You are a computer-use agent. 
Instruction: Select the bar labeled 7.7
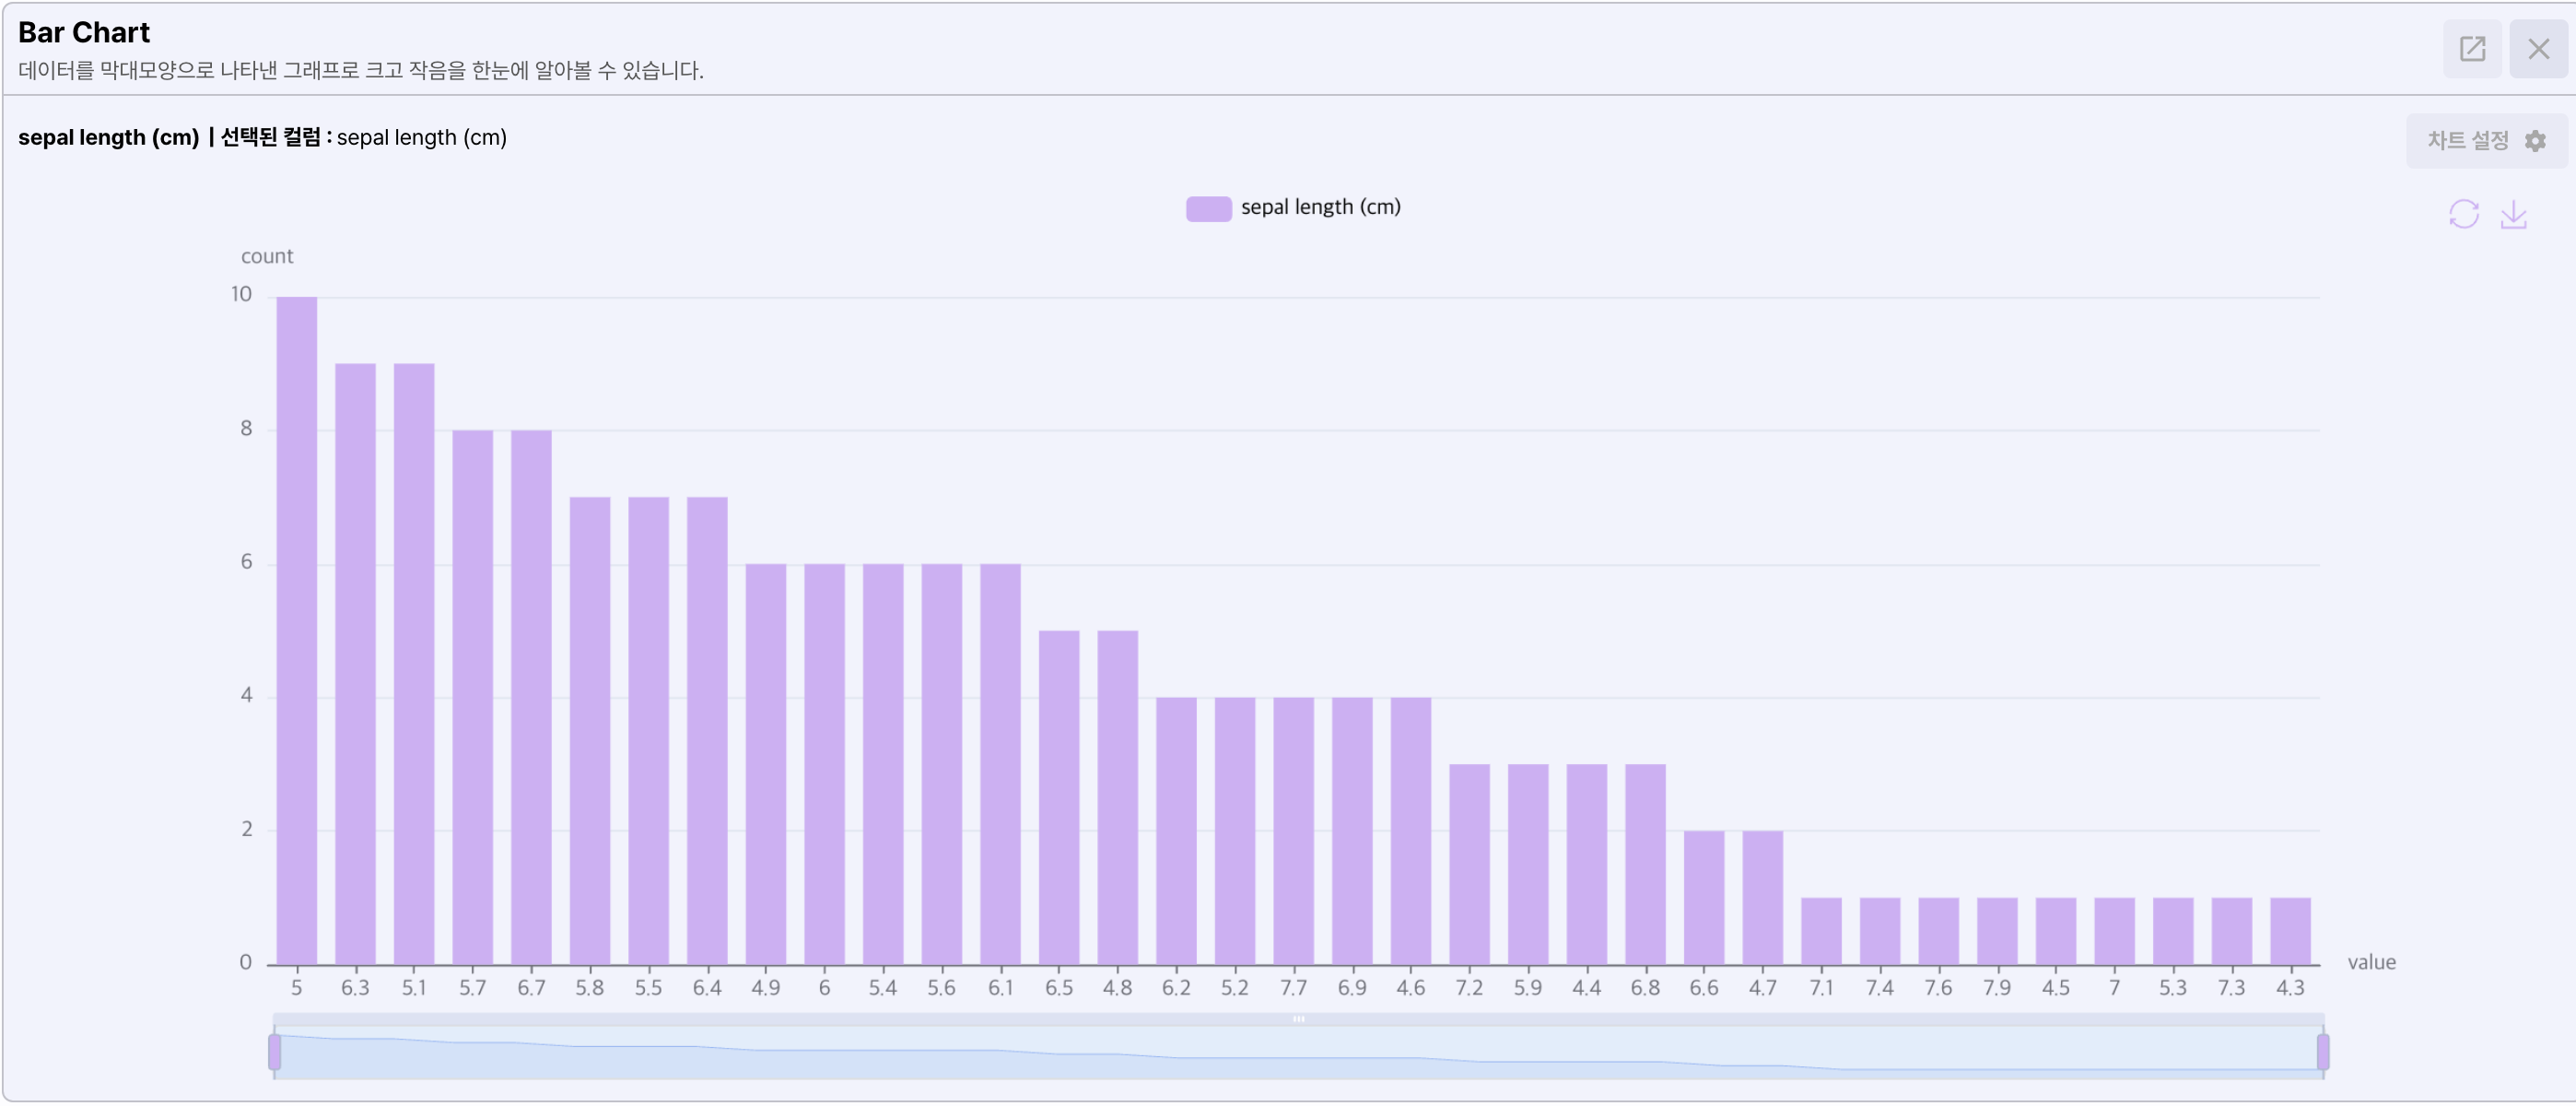pyautogui.click(x=1293, y=830)
